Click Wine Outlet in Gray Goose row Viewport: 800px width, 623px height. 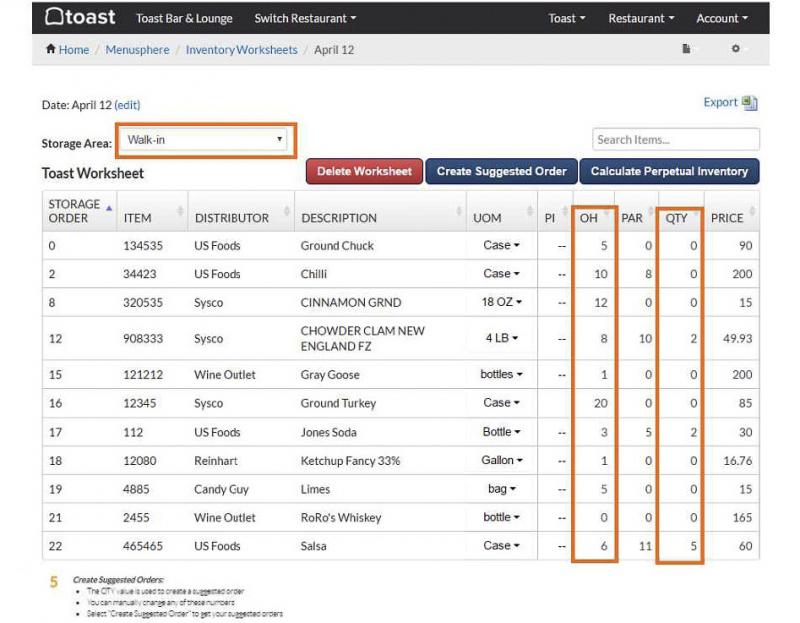[224, 375]
